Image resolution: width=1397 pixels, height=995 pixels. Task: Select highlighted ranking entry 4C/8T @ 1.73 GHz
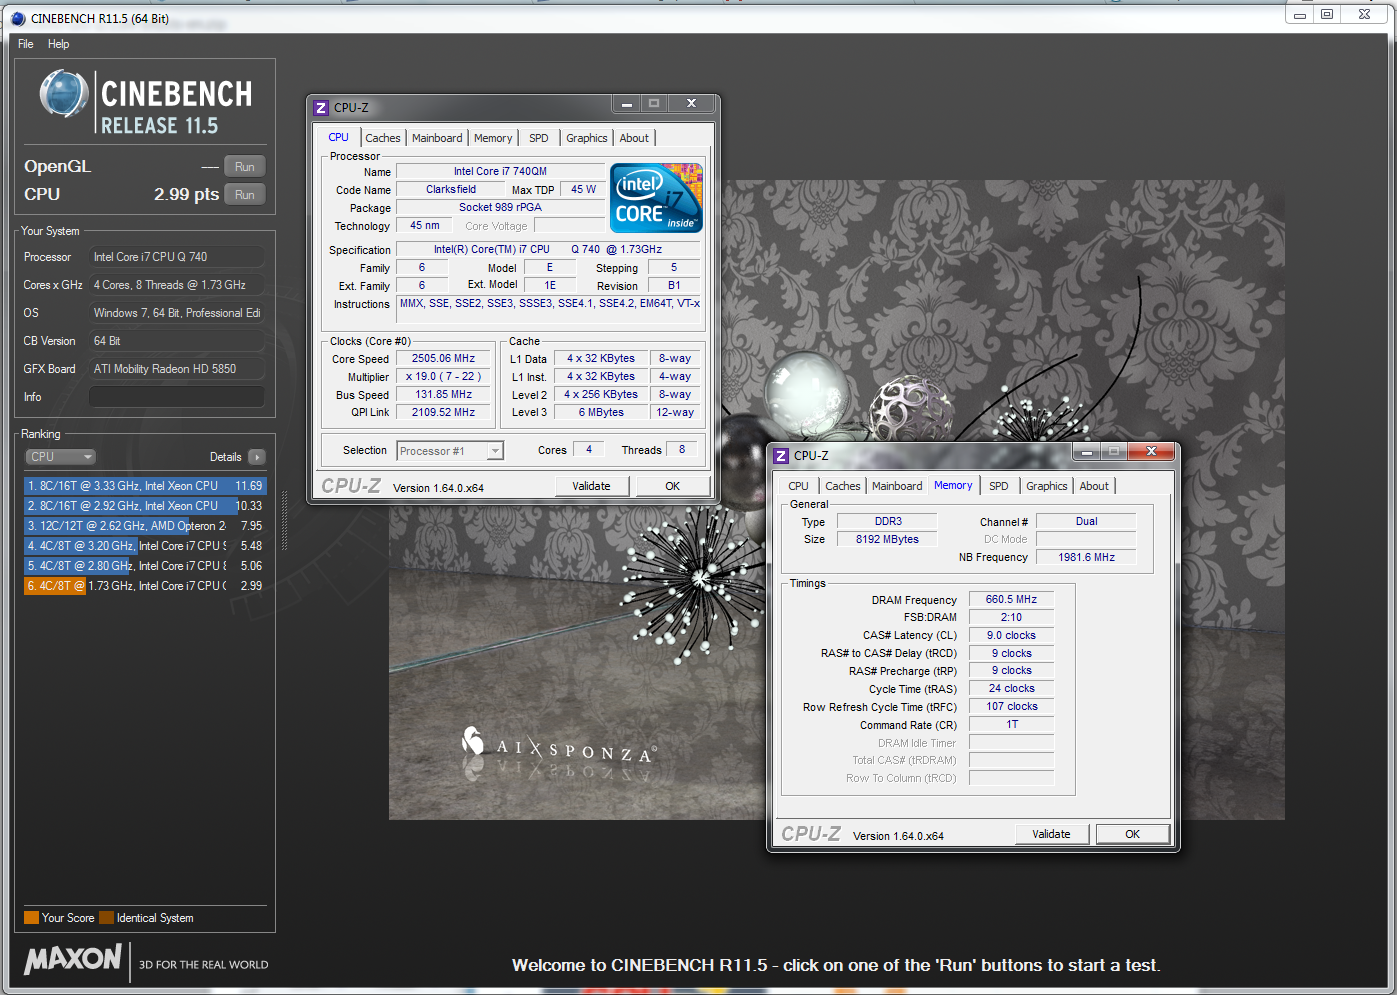(145, 586)
